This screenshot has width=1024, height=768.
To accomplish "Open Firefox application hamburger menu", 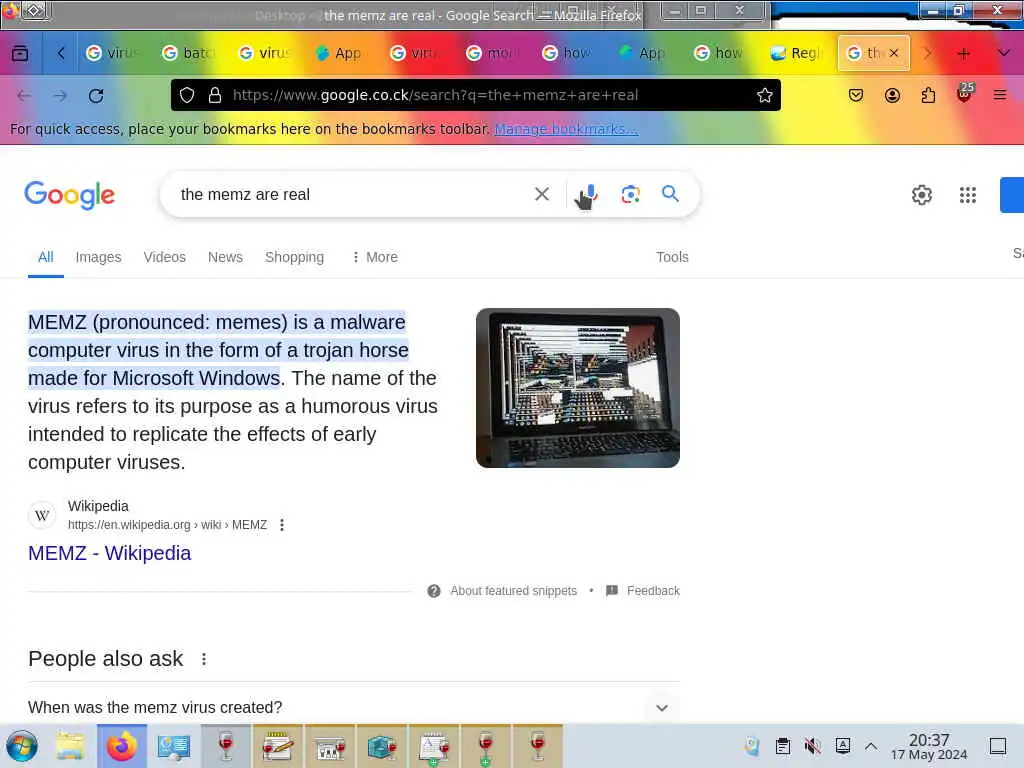I will [x=1000, y=95].
